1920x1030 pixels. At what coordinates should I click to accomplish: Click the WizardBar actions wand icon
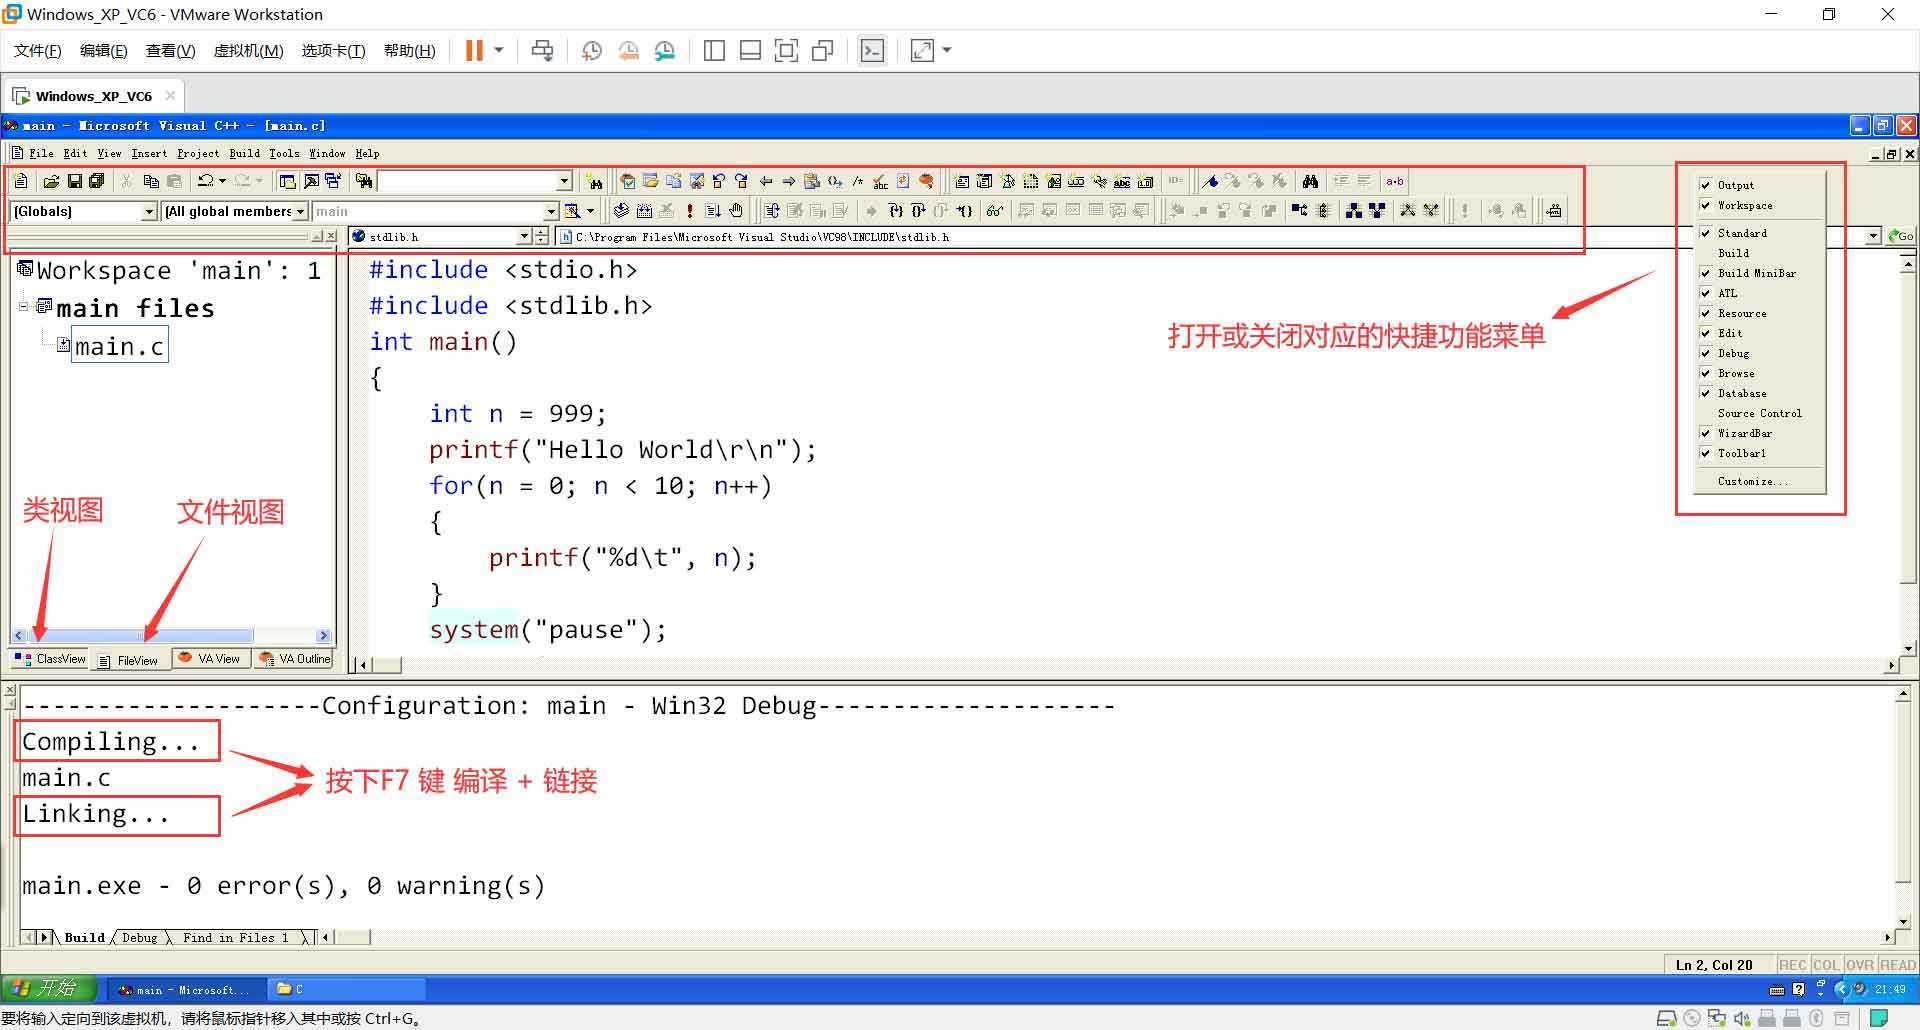coord(572,210)
